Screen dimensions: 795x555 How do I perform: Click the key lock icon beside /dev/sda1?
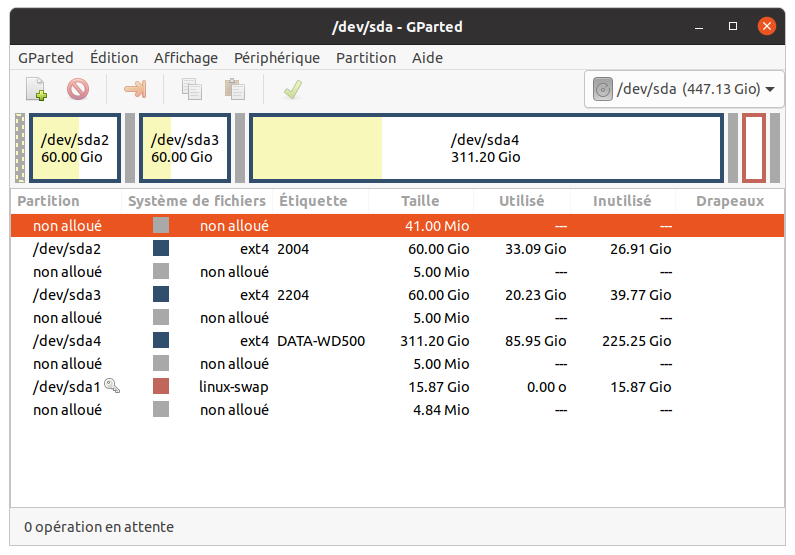click(x=112, y=386)
